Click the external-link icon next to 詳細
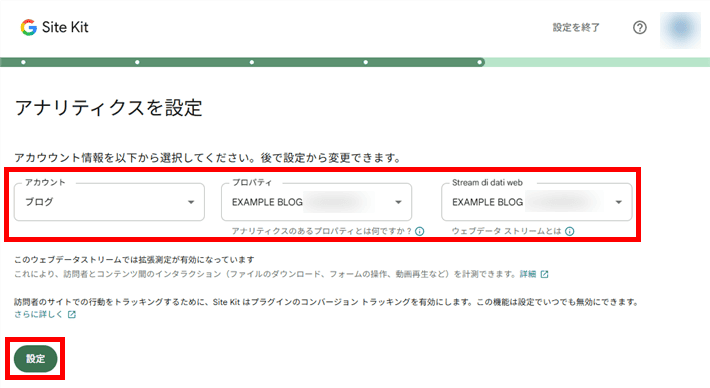Image resolution: width=710 pixels, height=388 pixels. point(544,274)
